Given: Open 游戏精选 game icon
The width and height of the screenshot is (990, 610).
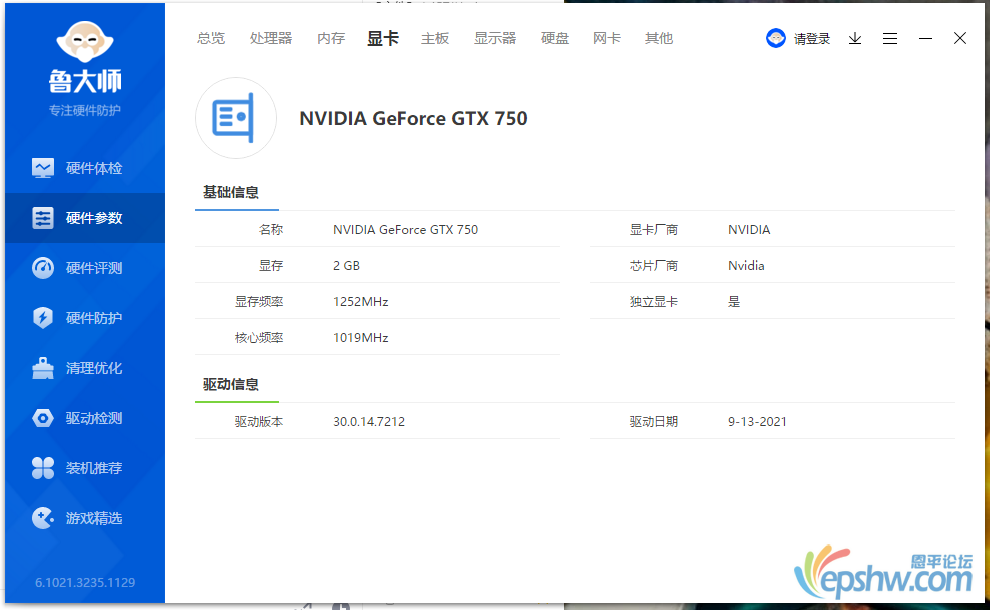Looking at the screenshot, I should 43,518.
